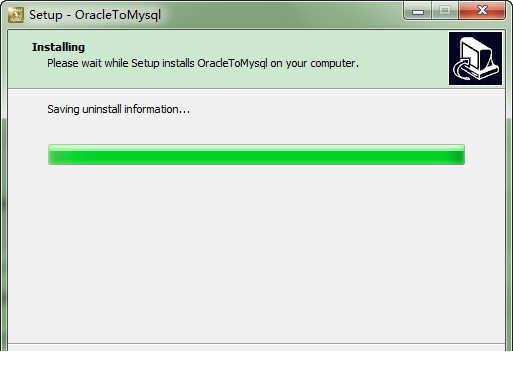513x365 pixels.
Task: Click the word "Setup" in the window title
Action: tap(46, 15)
